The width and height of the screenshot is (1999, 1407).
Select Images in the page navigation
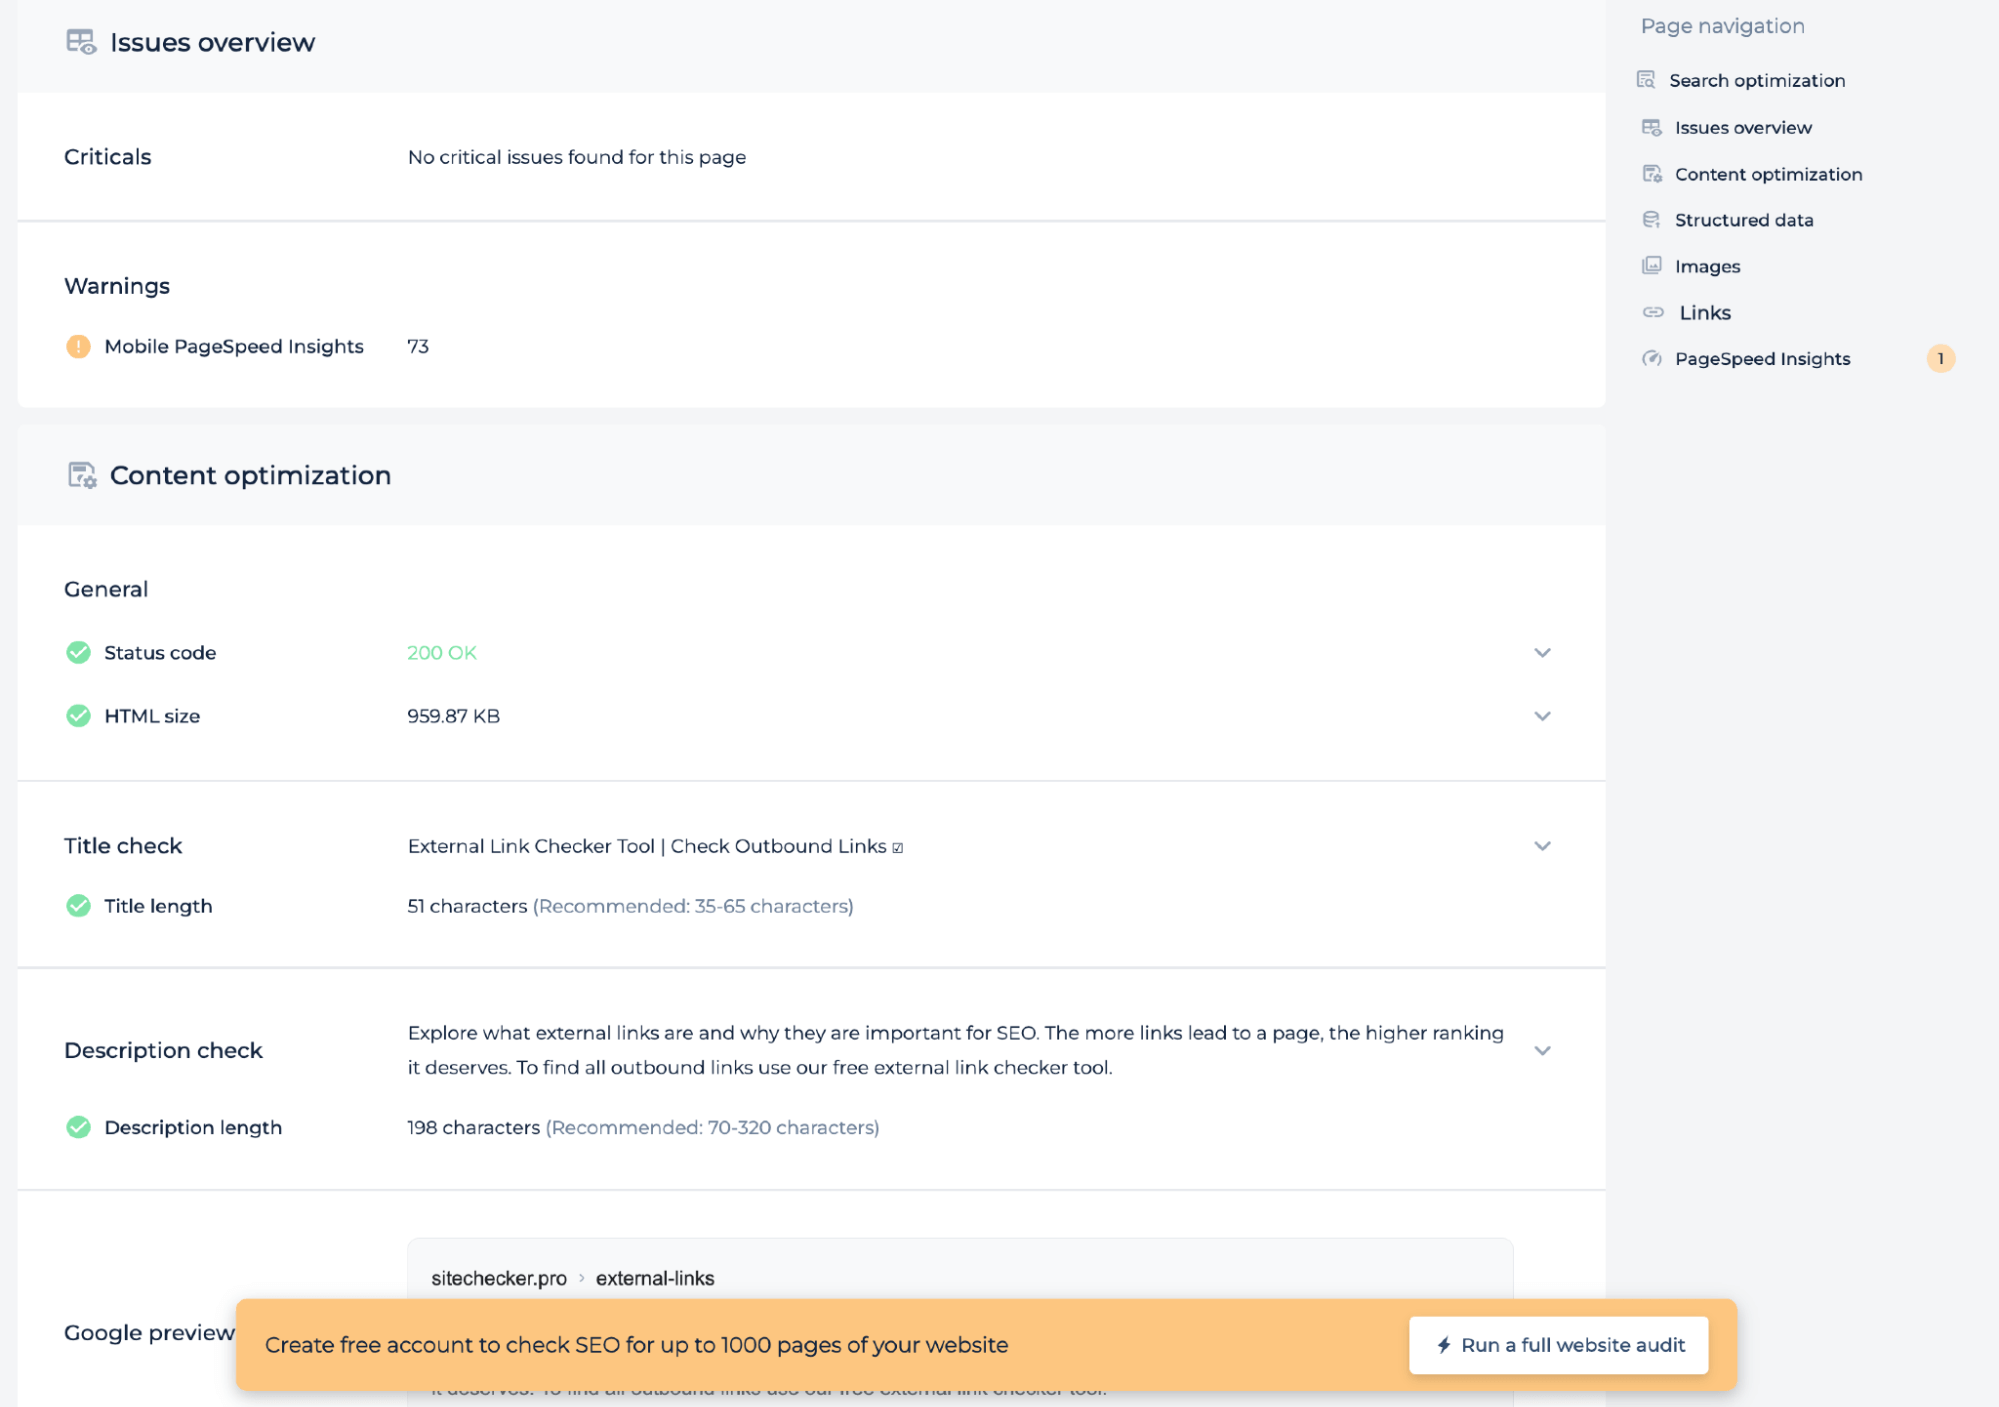(1707, 266)
